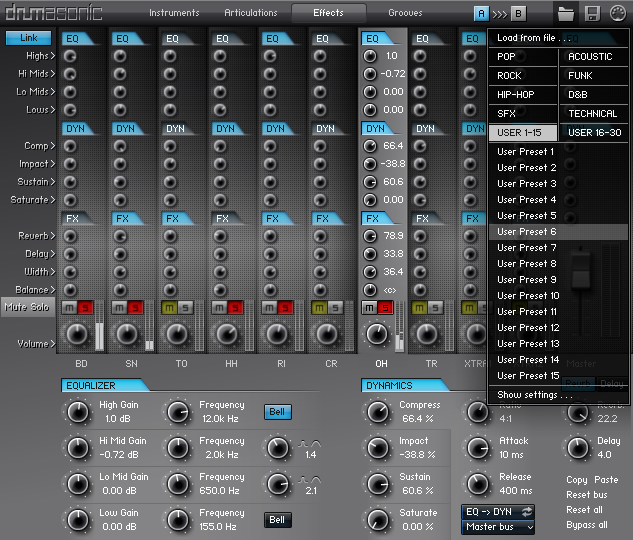Swap routing with EQ -> DYN arrows icon

click(x=526, y=512)
